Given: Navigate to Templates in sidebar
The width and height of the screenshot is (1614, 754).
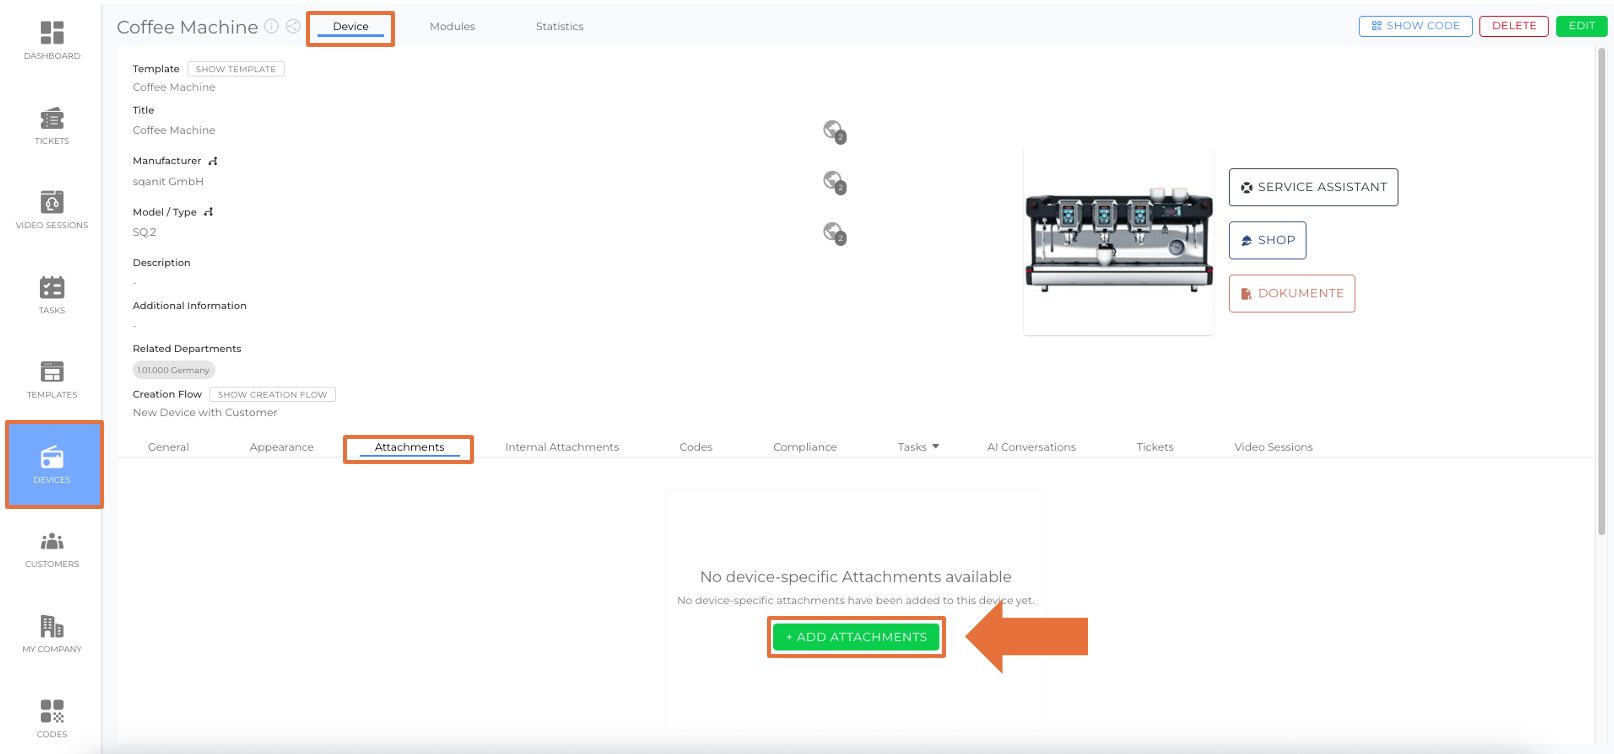Looking at the screenshot, I should point(52,379).
